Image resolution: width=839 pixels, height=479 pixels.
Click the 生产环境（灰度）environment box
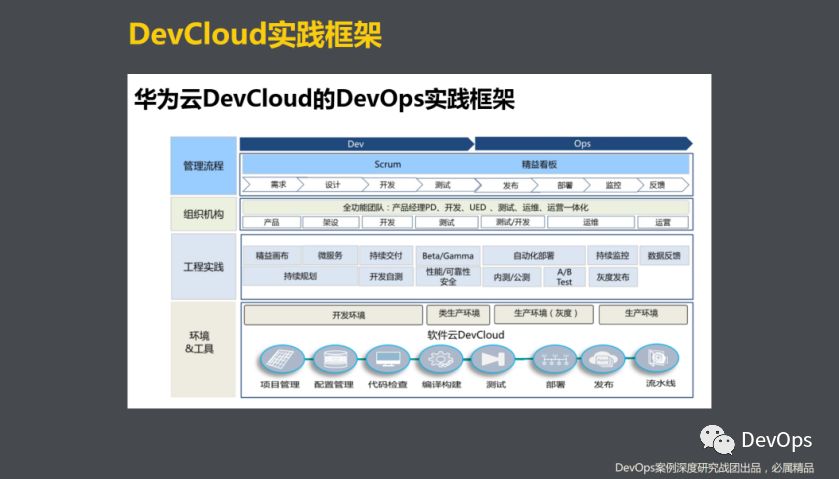pos(544,314)
